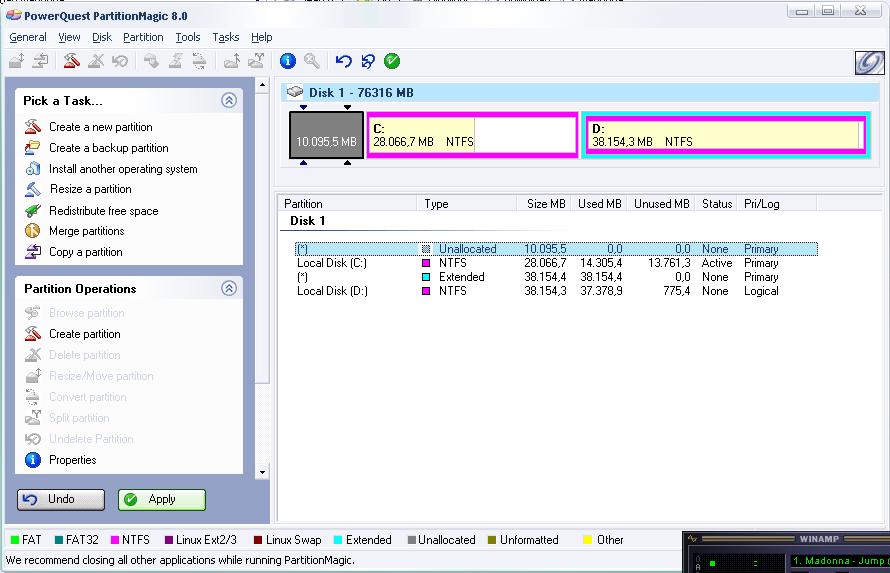This screenshot has width=890, height=573.
Task: Click the blue Properties info toolbar icon
Action: pyautogui.click(x=288, y=61)
